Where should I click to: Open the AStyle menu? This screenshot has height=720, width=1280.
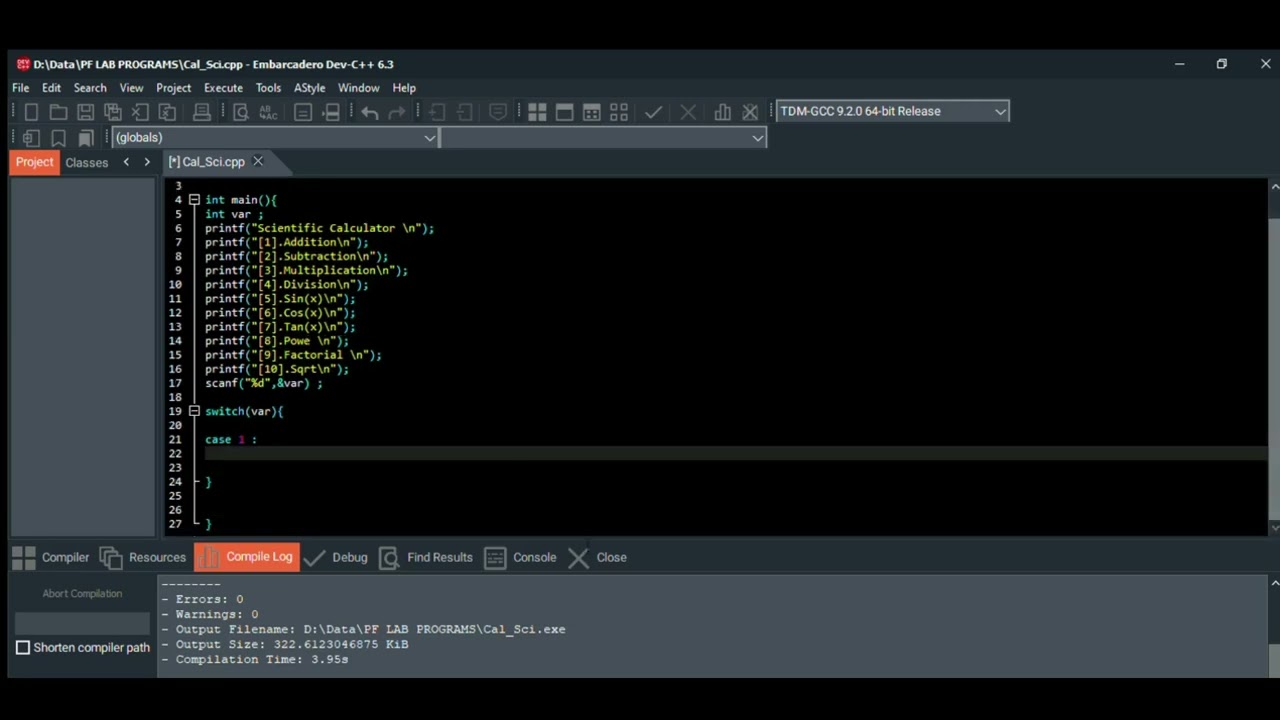pos(309,88)
